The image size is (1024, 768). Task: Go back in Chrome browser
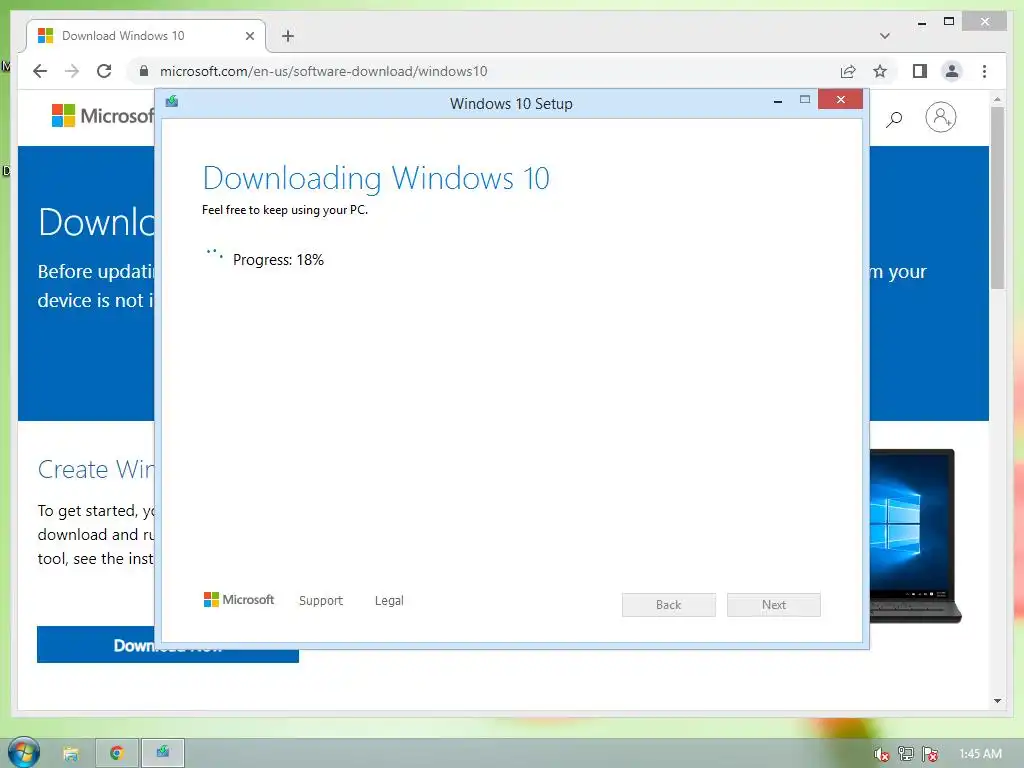pos(40,71)
